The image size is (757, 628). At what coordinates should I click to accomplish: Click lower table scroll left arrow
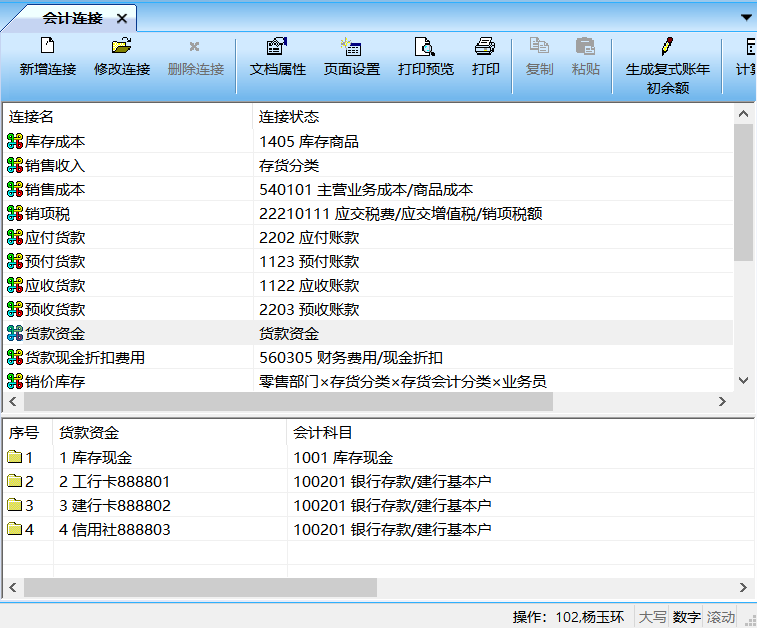tap(13, 587)
